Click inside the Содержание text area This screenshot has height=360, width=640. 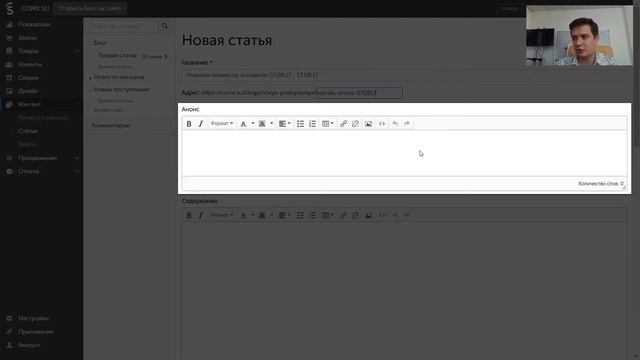404,290
